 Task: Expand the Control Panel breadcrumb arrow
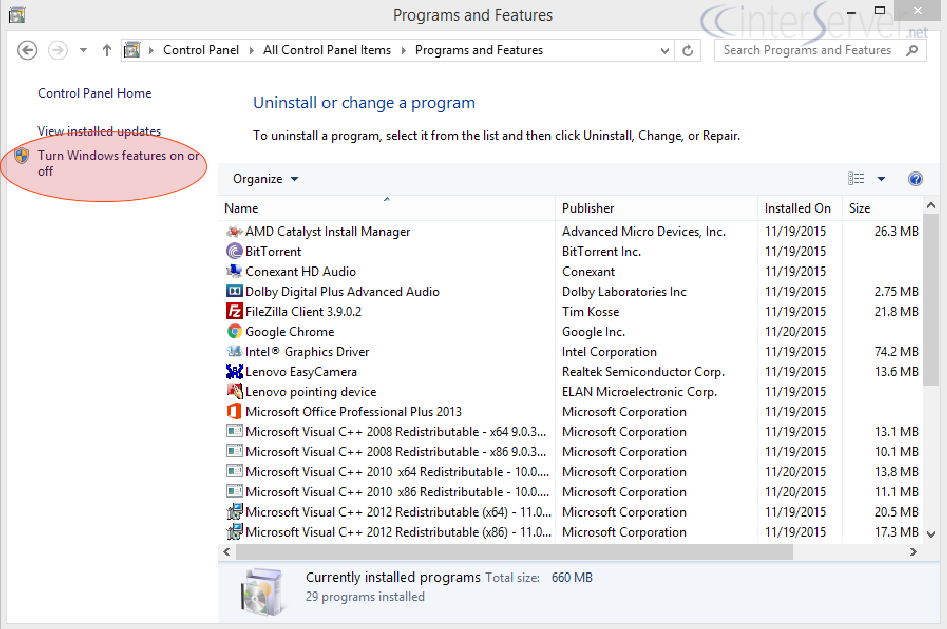(252, 50)
